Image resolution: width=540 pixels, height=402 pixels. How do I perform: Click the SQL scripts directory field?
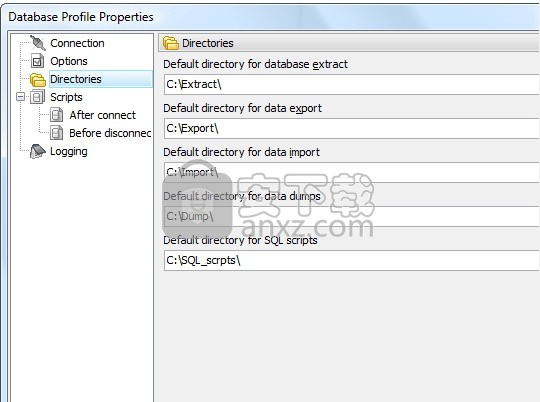[351, 260]
